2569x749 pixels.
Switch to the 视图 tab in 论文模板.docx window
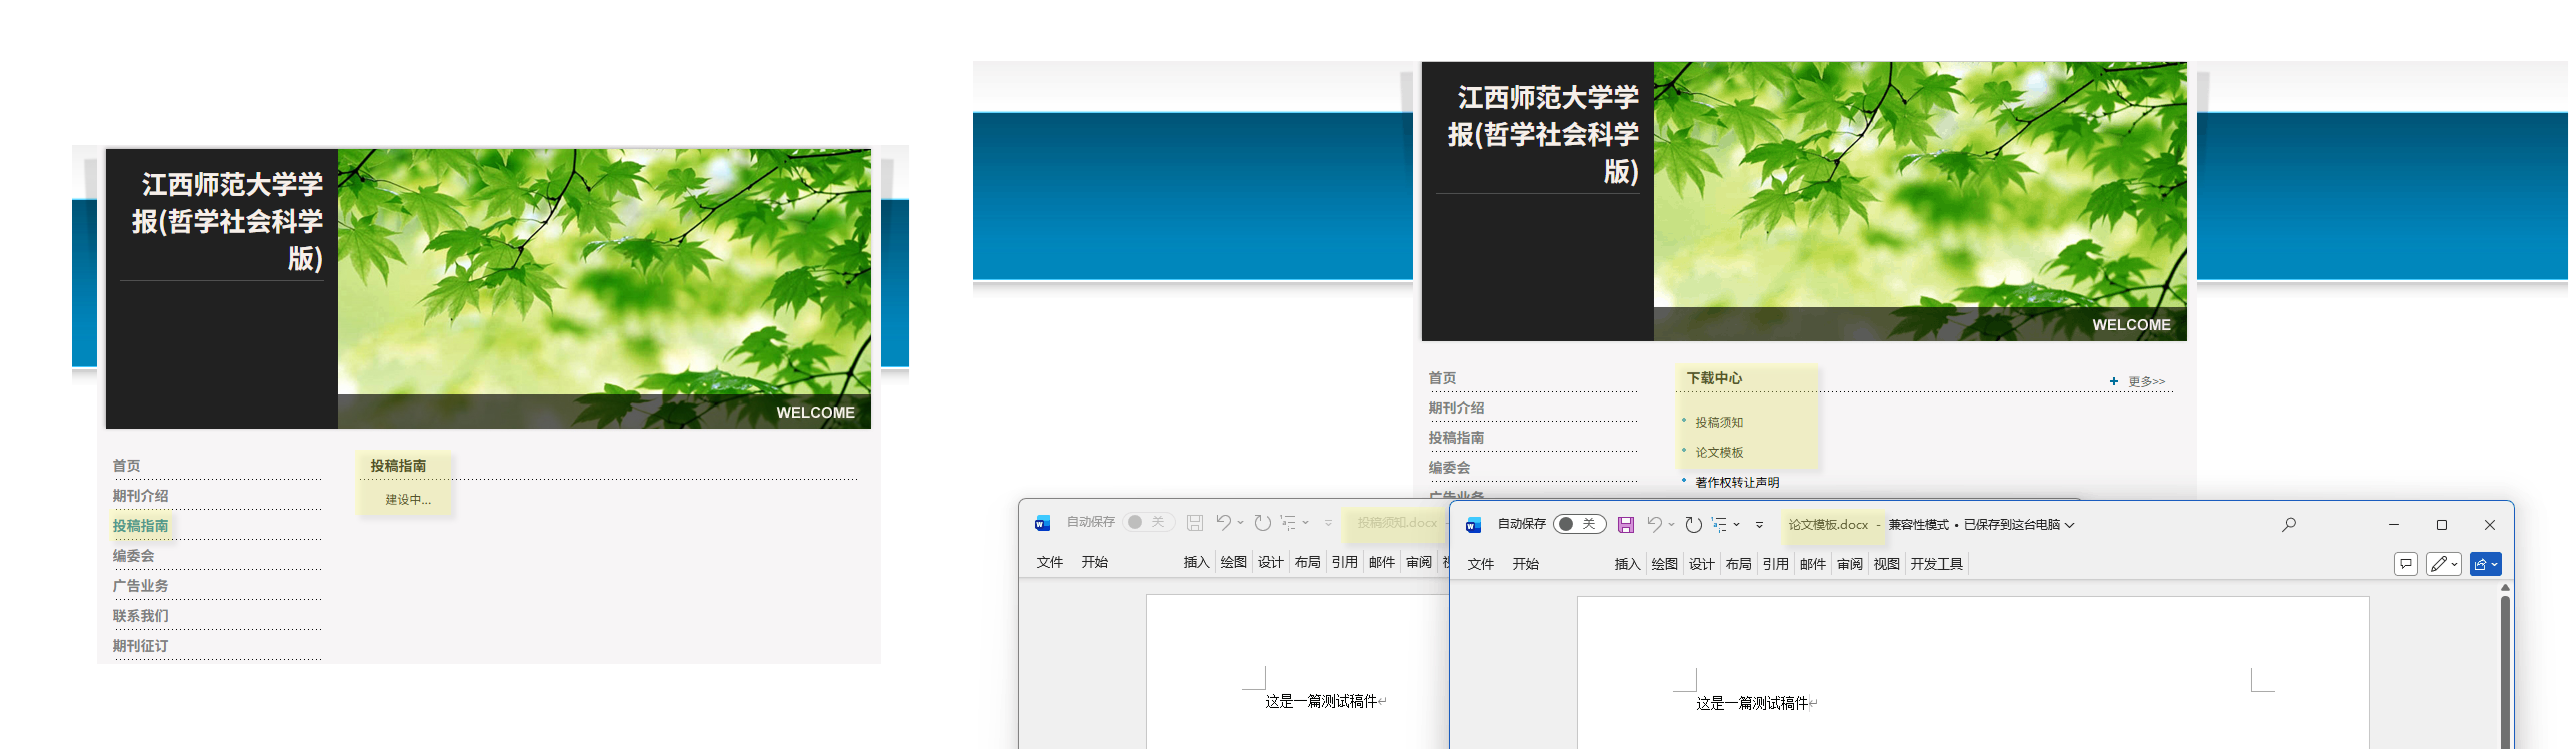1887,564
